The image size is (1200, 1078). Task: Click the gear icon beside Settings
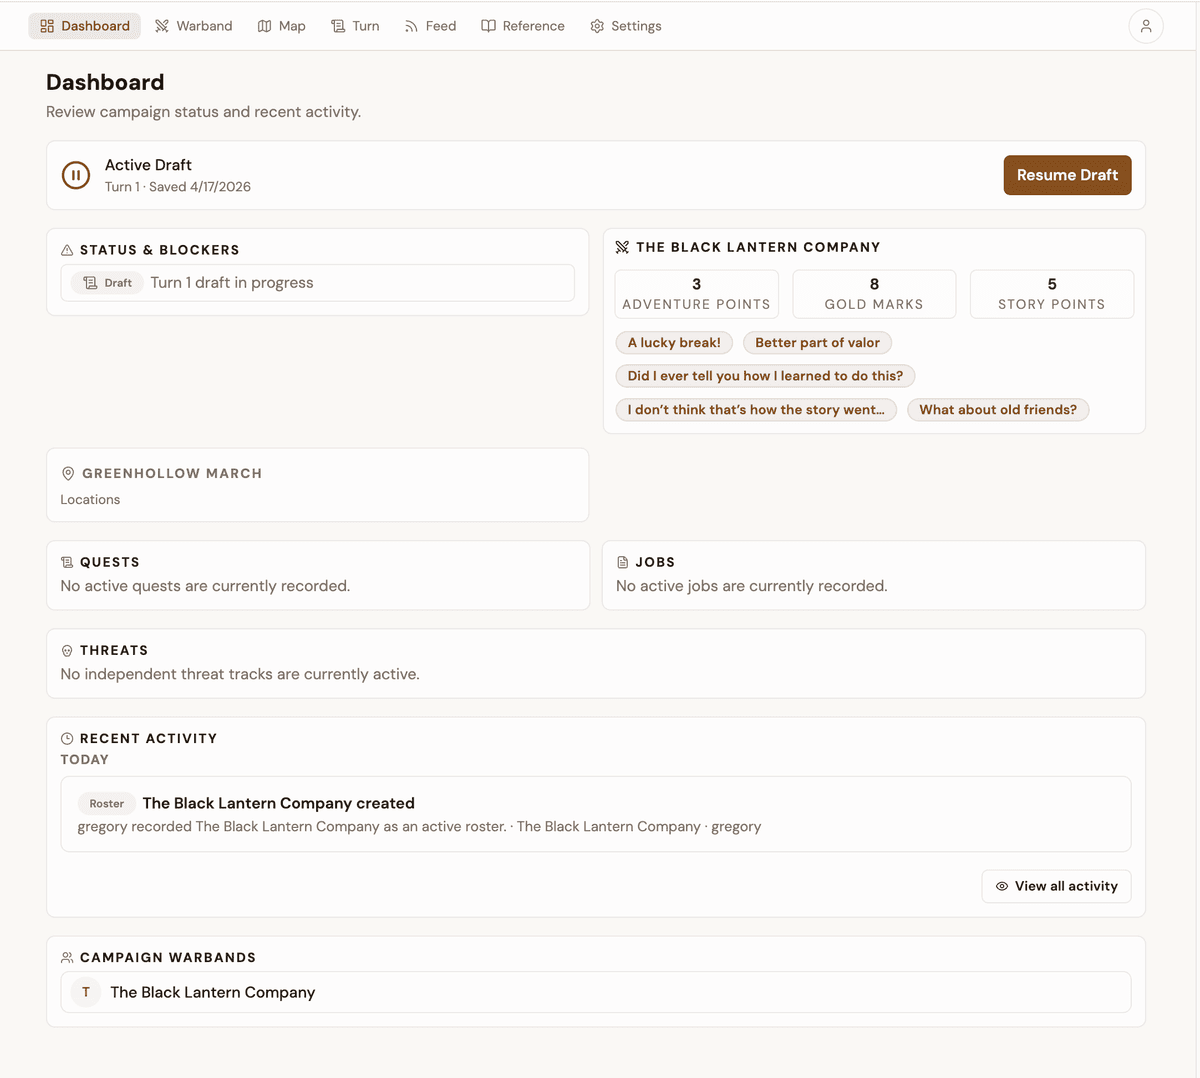(x=597, y=26)
